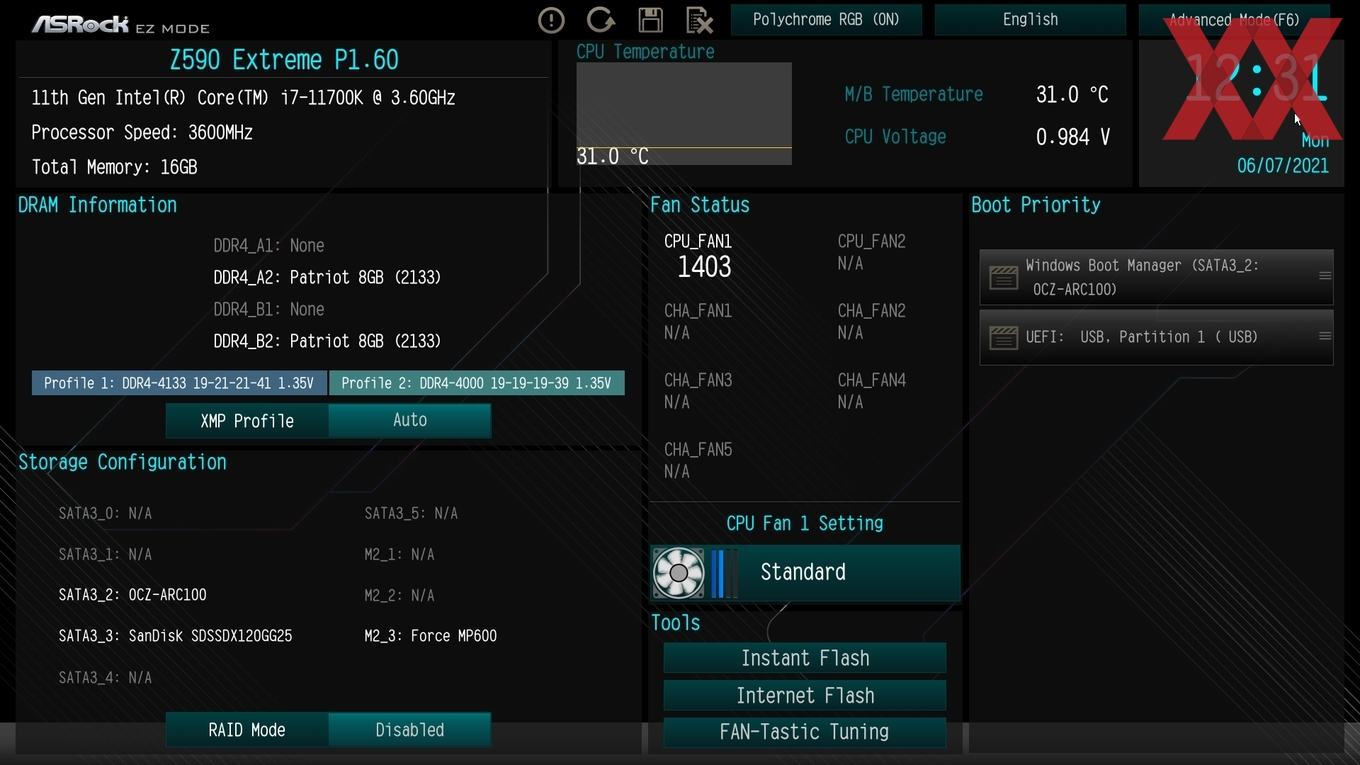Click M2_1: N/A entry

(x=399, y=554)
